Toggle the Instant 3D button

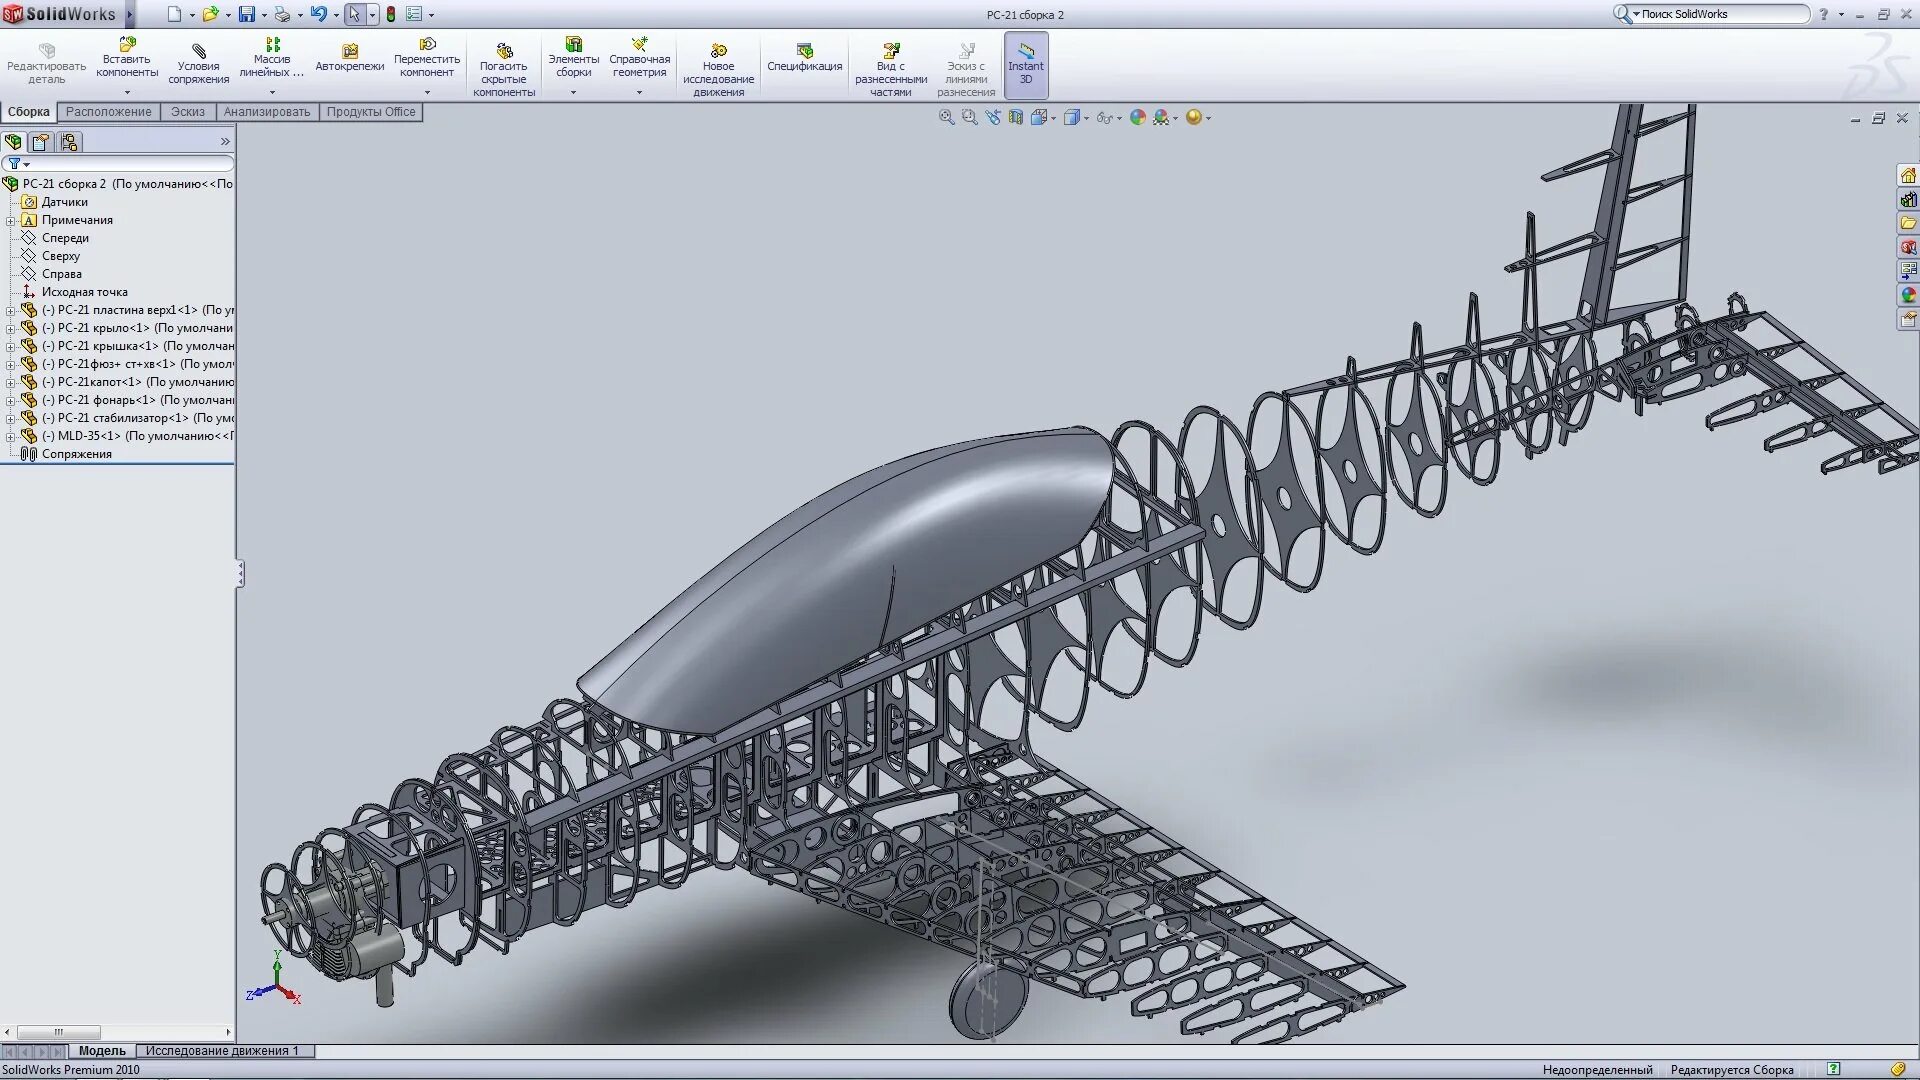tap(1025, 64)
